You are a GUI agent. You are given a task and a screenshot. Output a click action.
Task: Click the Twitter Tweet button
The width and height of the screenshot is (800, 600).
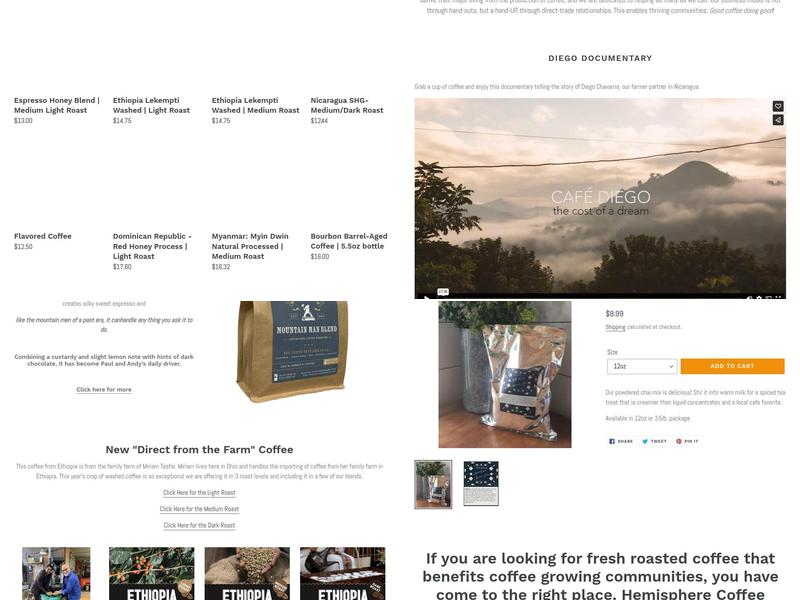coord(654,441)
